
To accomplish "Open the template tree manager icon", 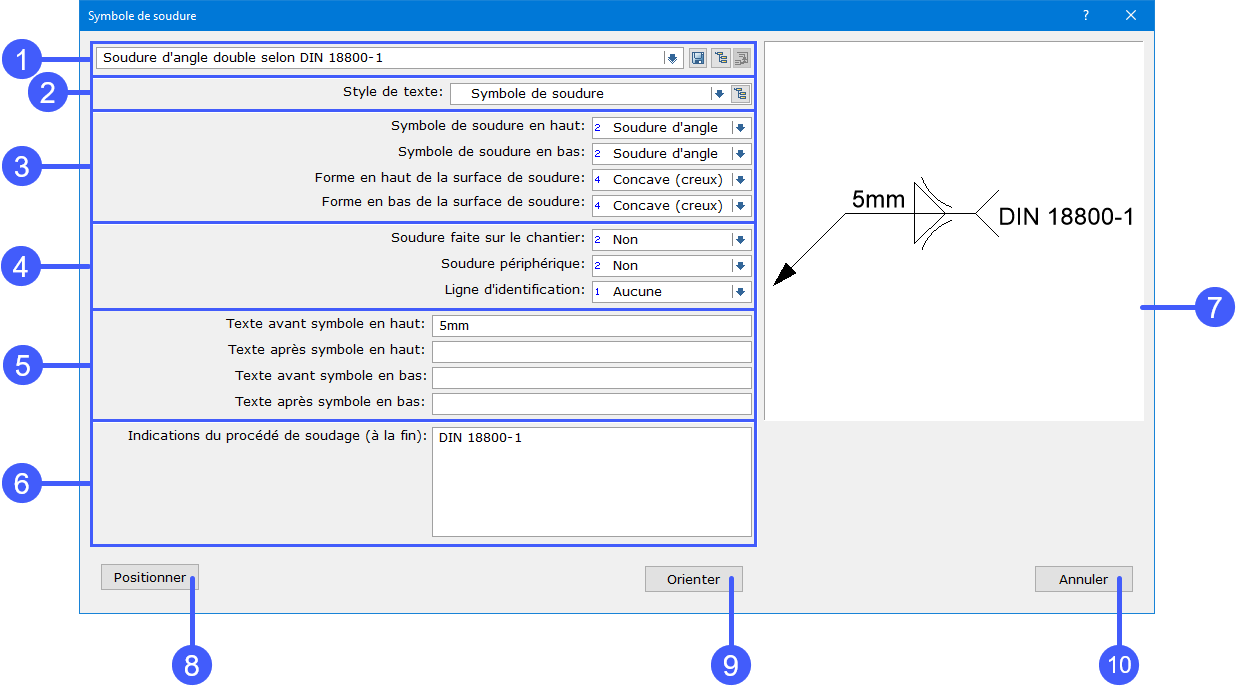I will (720, 58).
